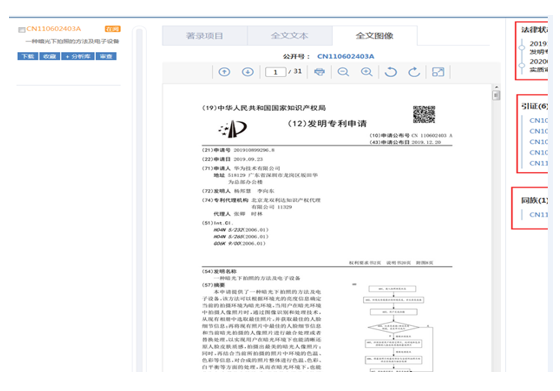The height and width of the screenshot is (391, 560).
Task: Zoom in the document image
Action: pos(366,72)
